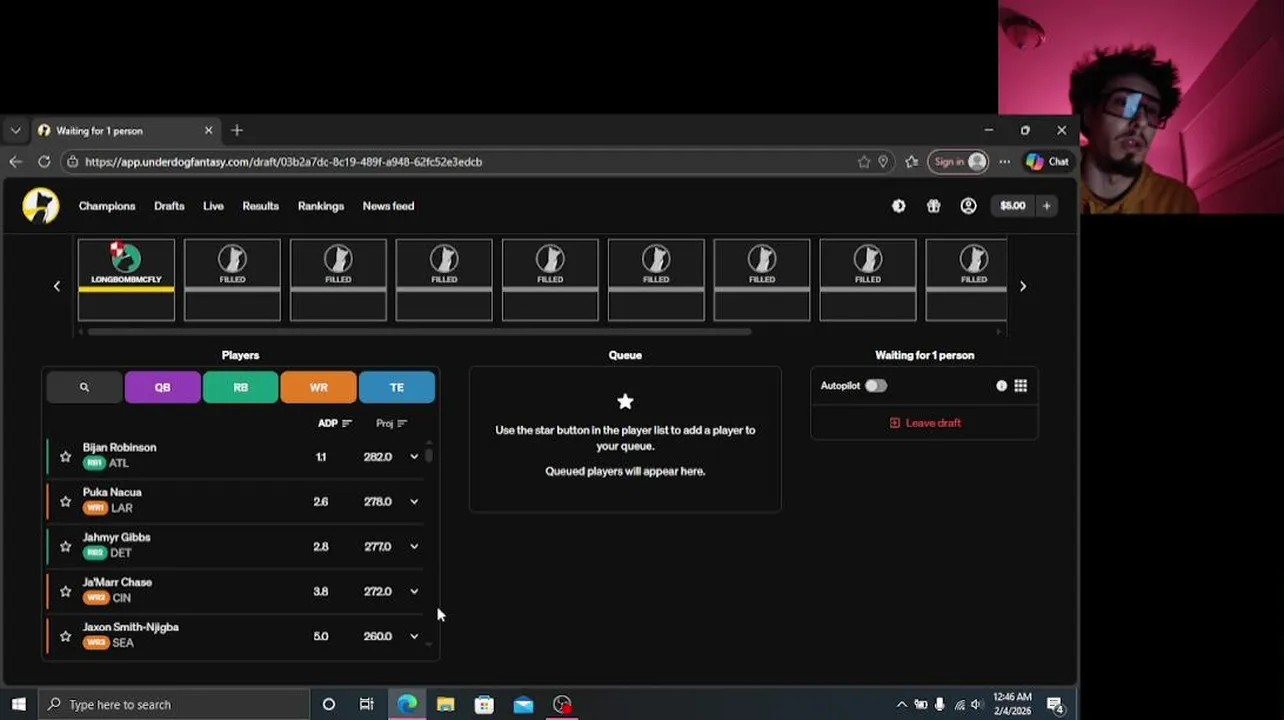
Task: Open the notifications action center
Action: coord(1054,704)
